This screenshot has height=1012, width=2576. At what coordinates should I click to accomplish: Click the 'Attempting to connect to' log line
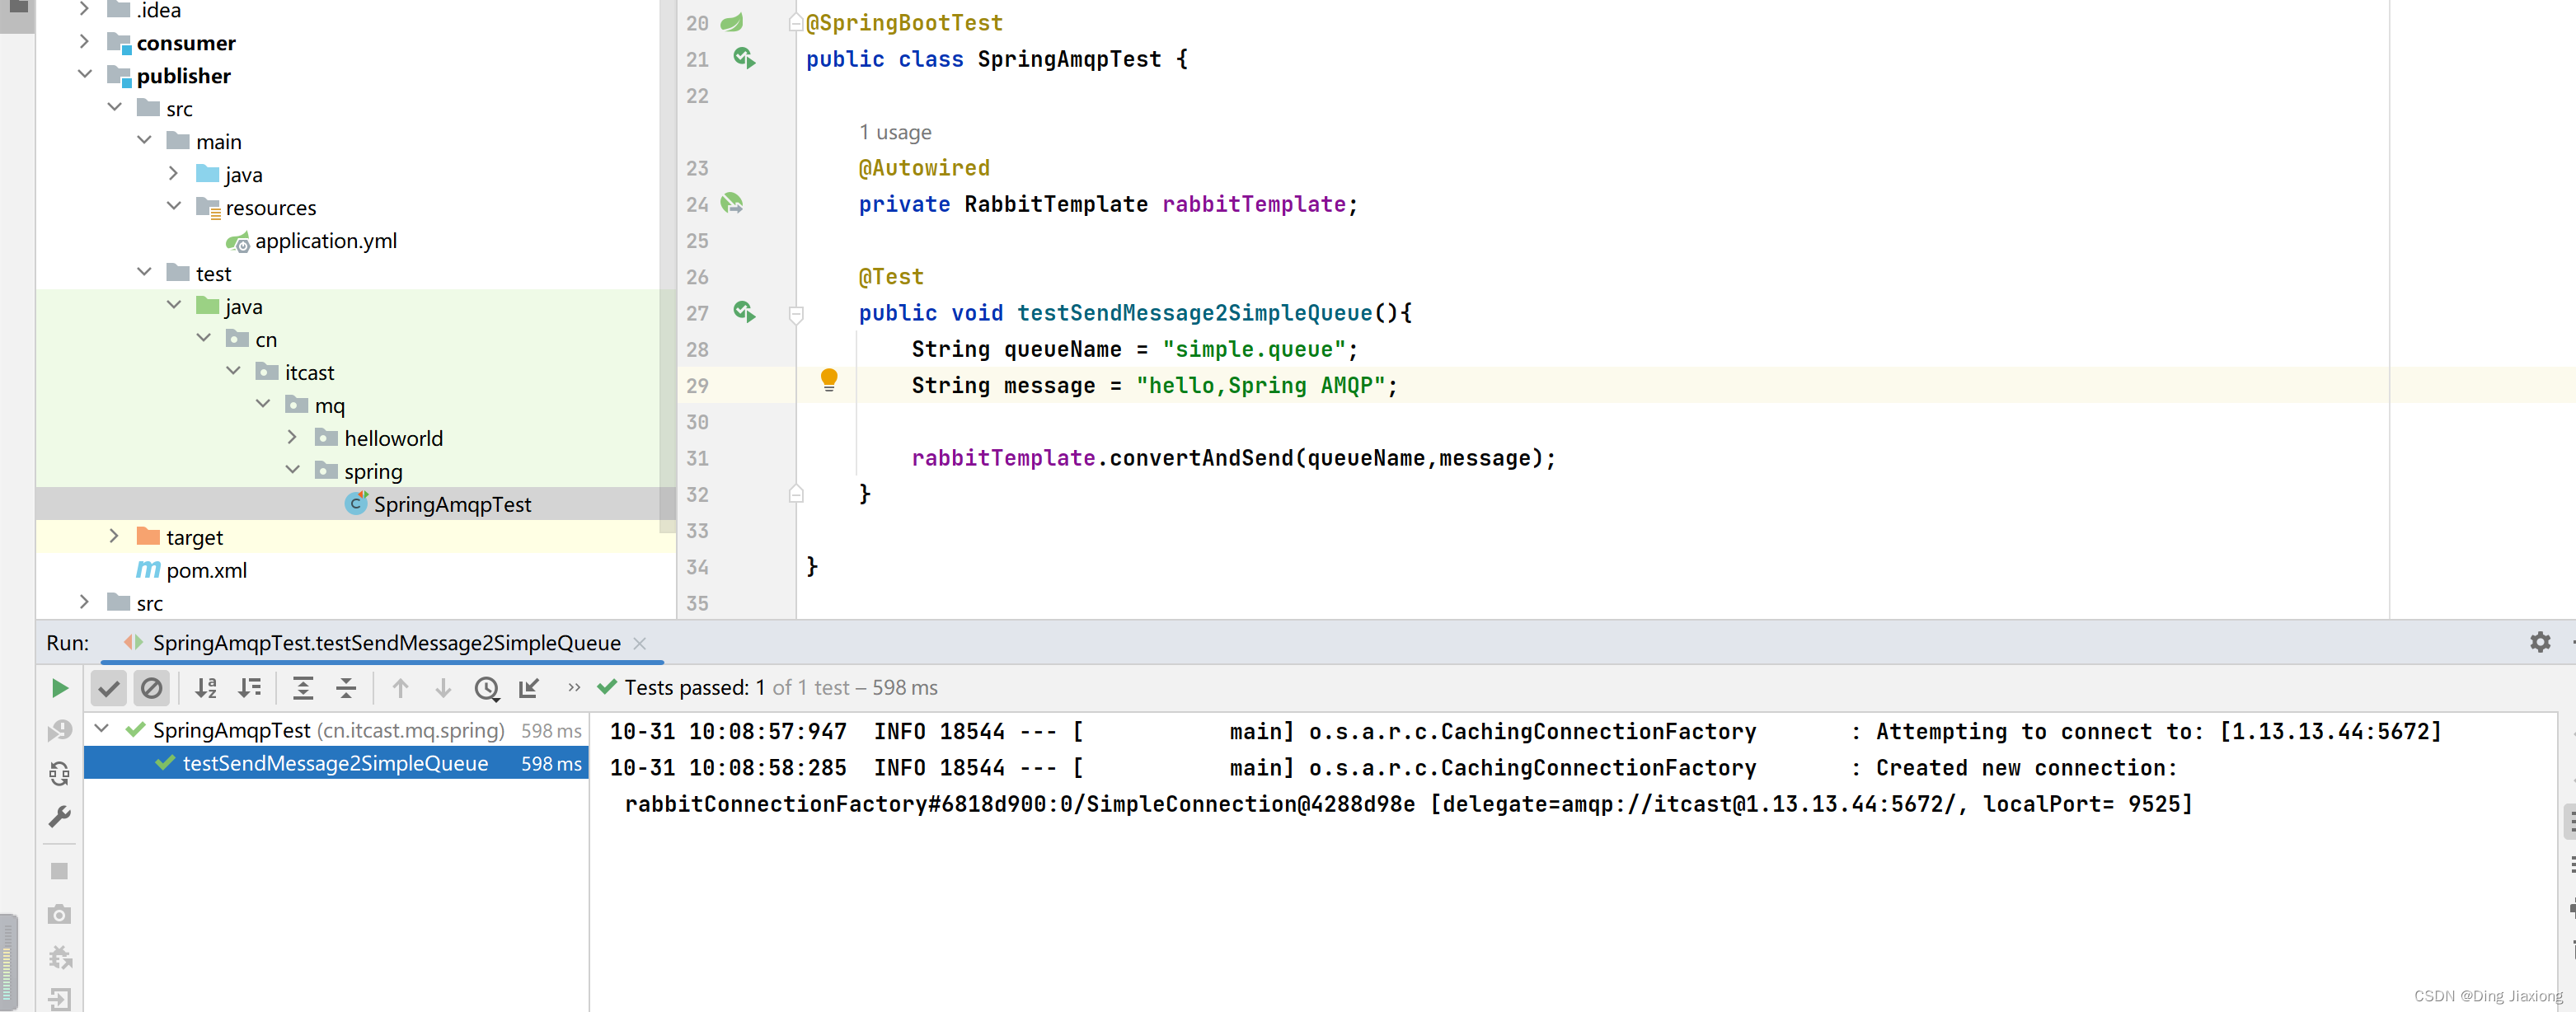point(1526,732)
